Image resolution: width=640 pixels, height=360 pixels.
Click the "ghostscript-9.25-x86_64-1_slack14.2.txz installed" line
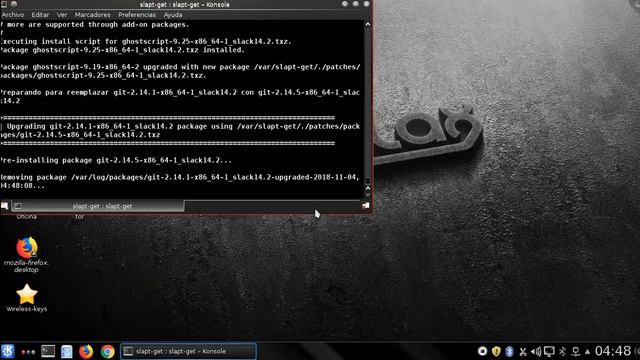(x=122, y=50)
